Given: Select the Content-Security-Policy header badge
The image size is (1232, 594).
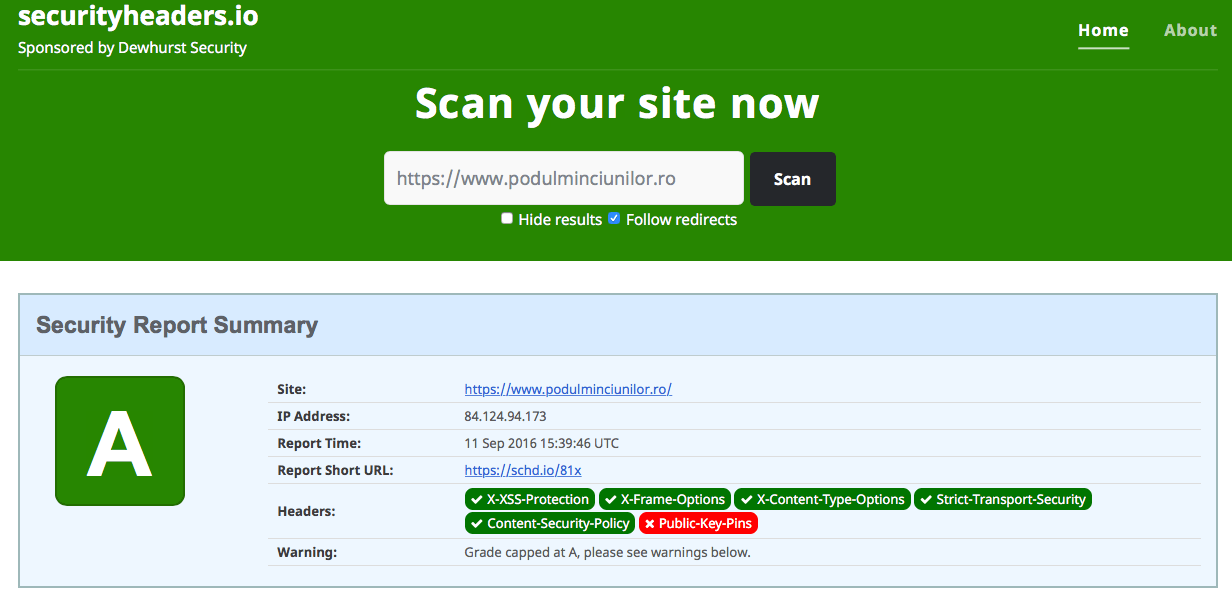Looking at the screenshot, I should [x=549, y=523].
